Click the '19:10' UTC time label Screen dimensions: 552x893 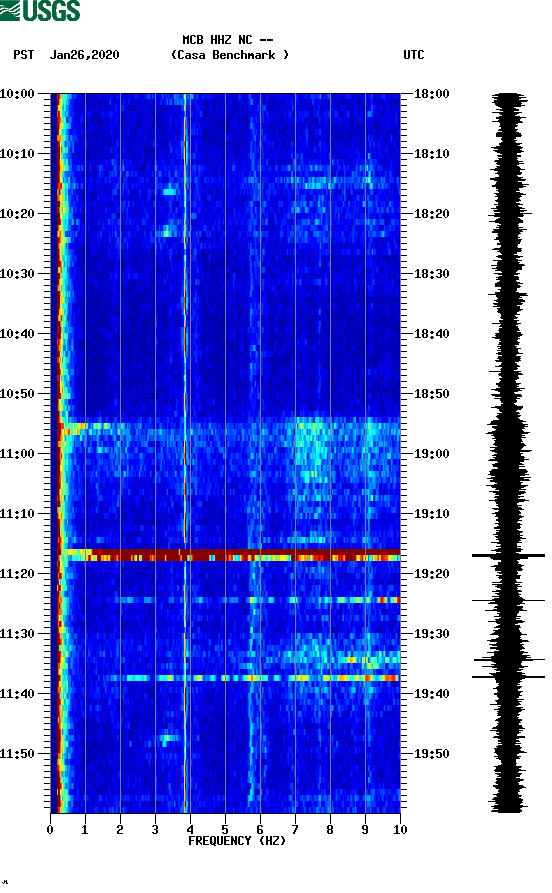pyautogui.click(x=432, y=514)
